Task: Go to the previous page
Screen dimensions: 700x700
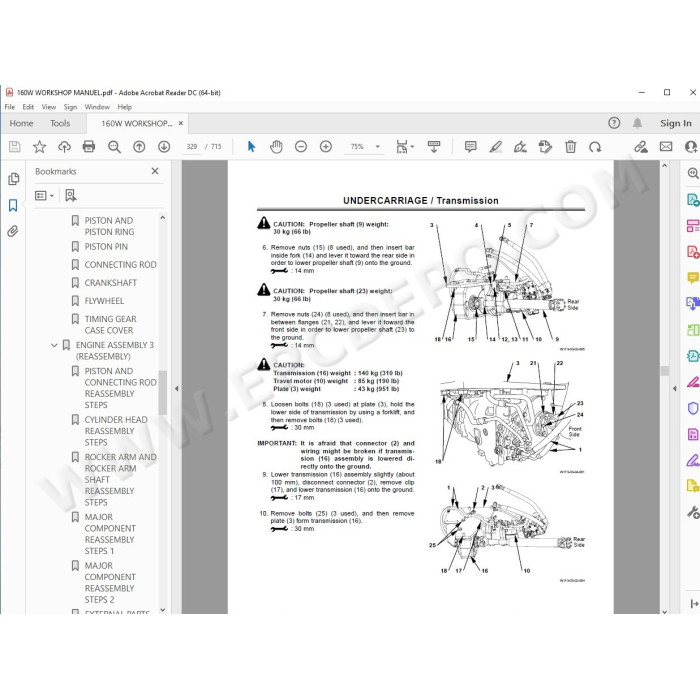Action: point(139,146)
